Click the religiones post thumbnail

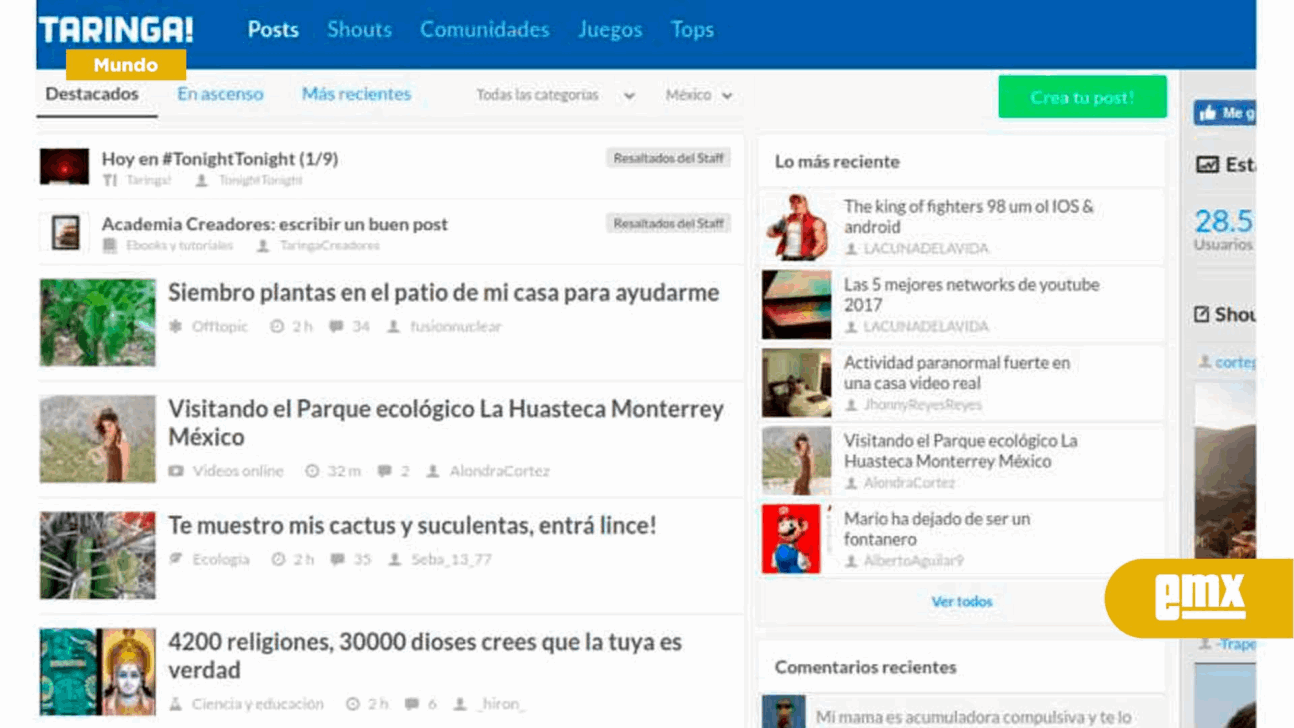98,672
